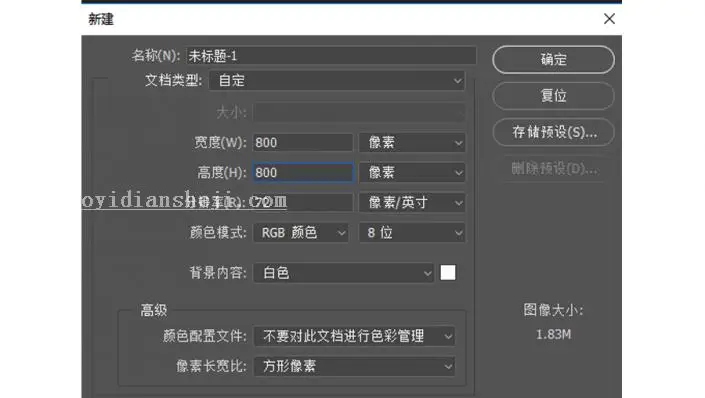Open the 文档类型 dropdown
The image size is (705, 398).
tap(337, 80)
